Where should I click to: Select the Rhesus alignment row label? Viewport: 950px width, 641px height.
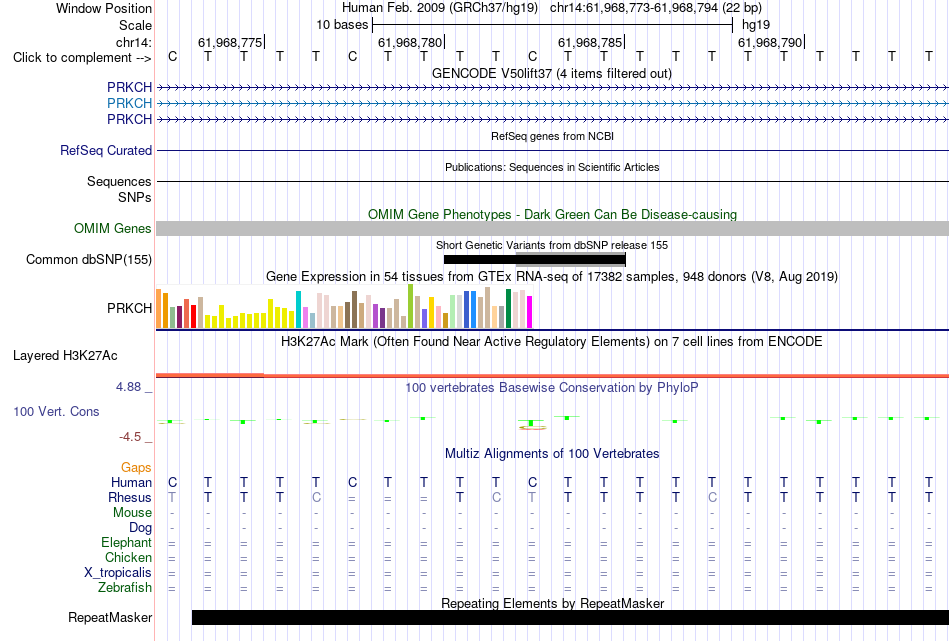click(130, 497)
